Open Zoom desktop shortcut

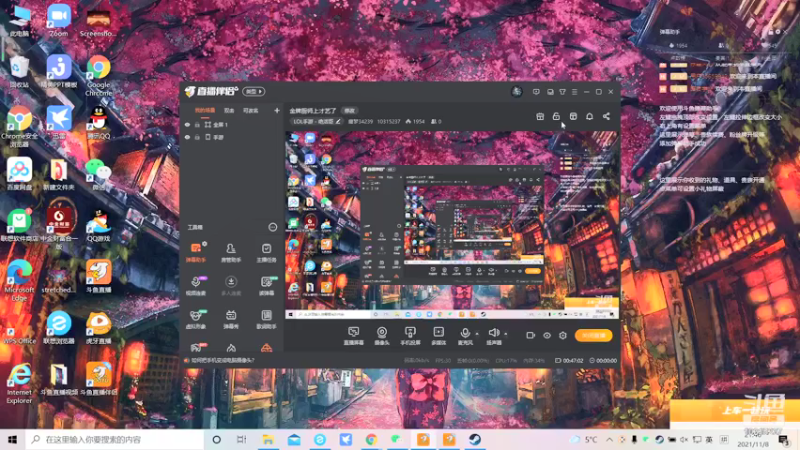[x=59, y=20]
